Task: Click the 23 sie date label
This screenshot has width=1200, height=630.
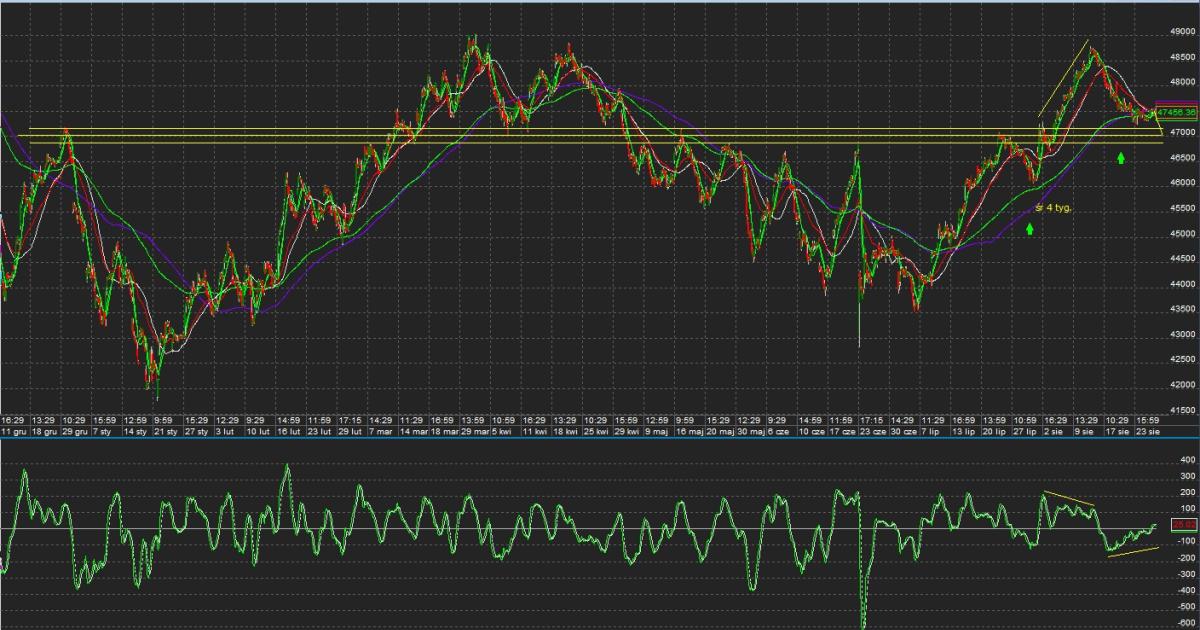Action: 1147,431
